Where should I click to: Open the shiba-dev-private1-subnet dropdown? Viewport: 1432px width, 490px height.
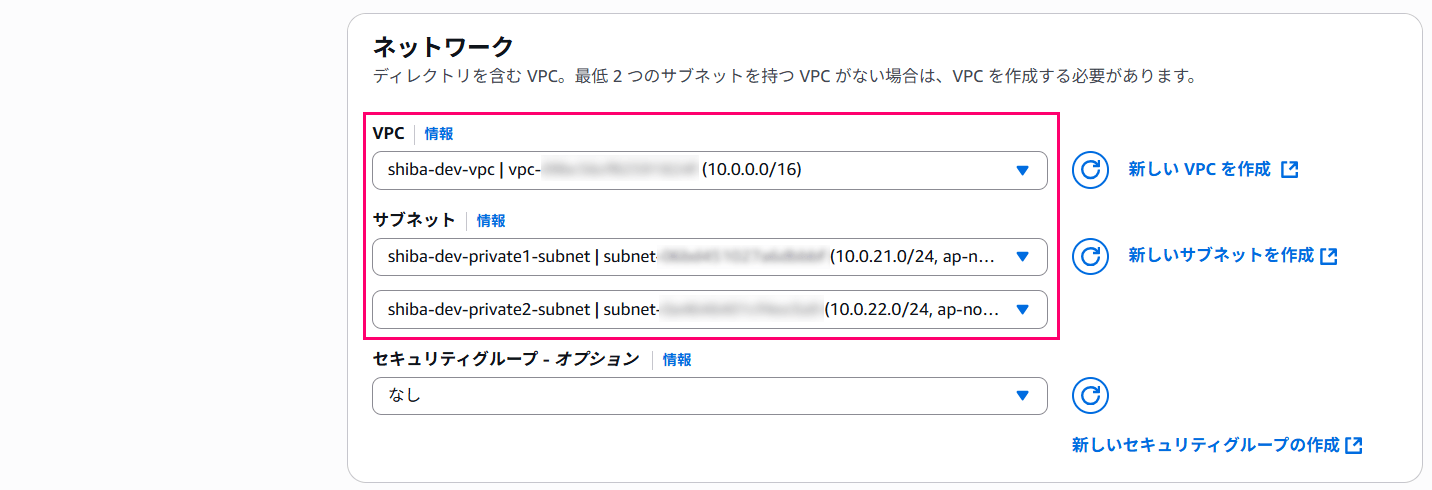click(x=690, y=257)
